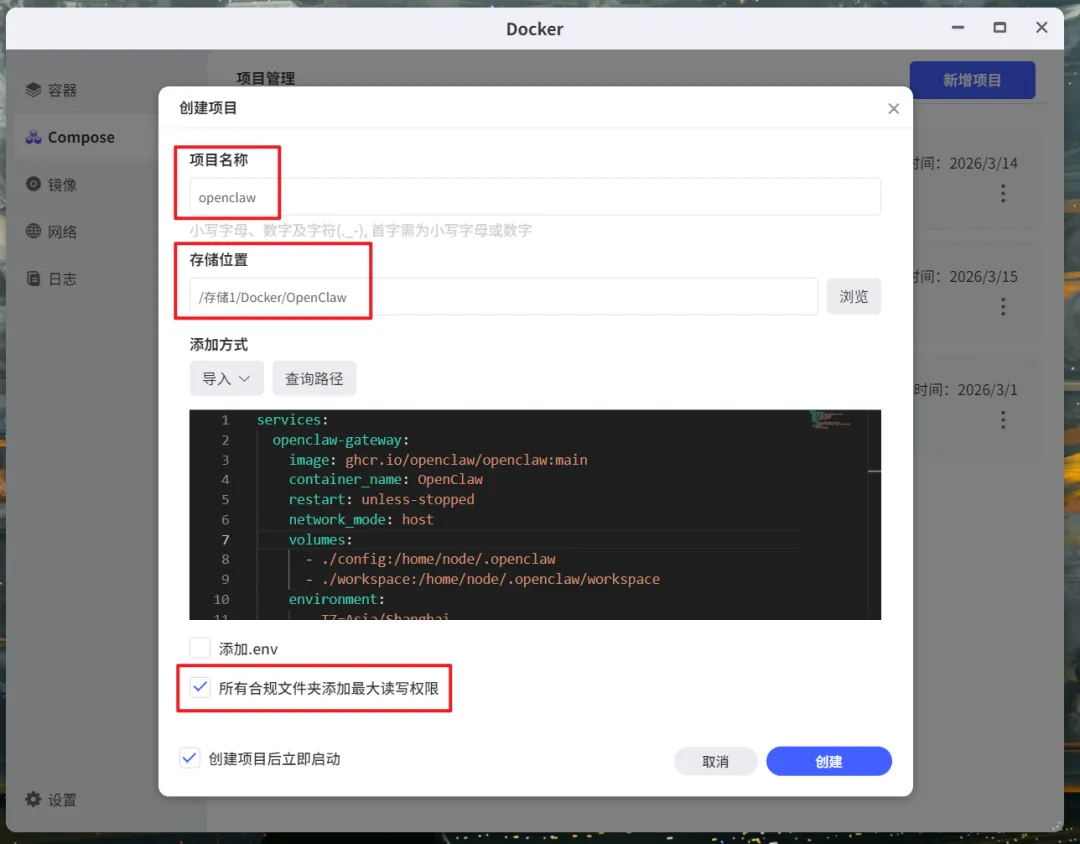
Task: Open more options for the 2026/3/14 project
Action: pyautogui.click(x=1003, y=194)
